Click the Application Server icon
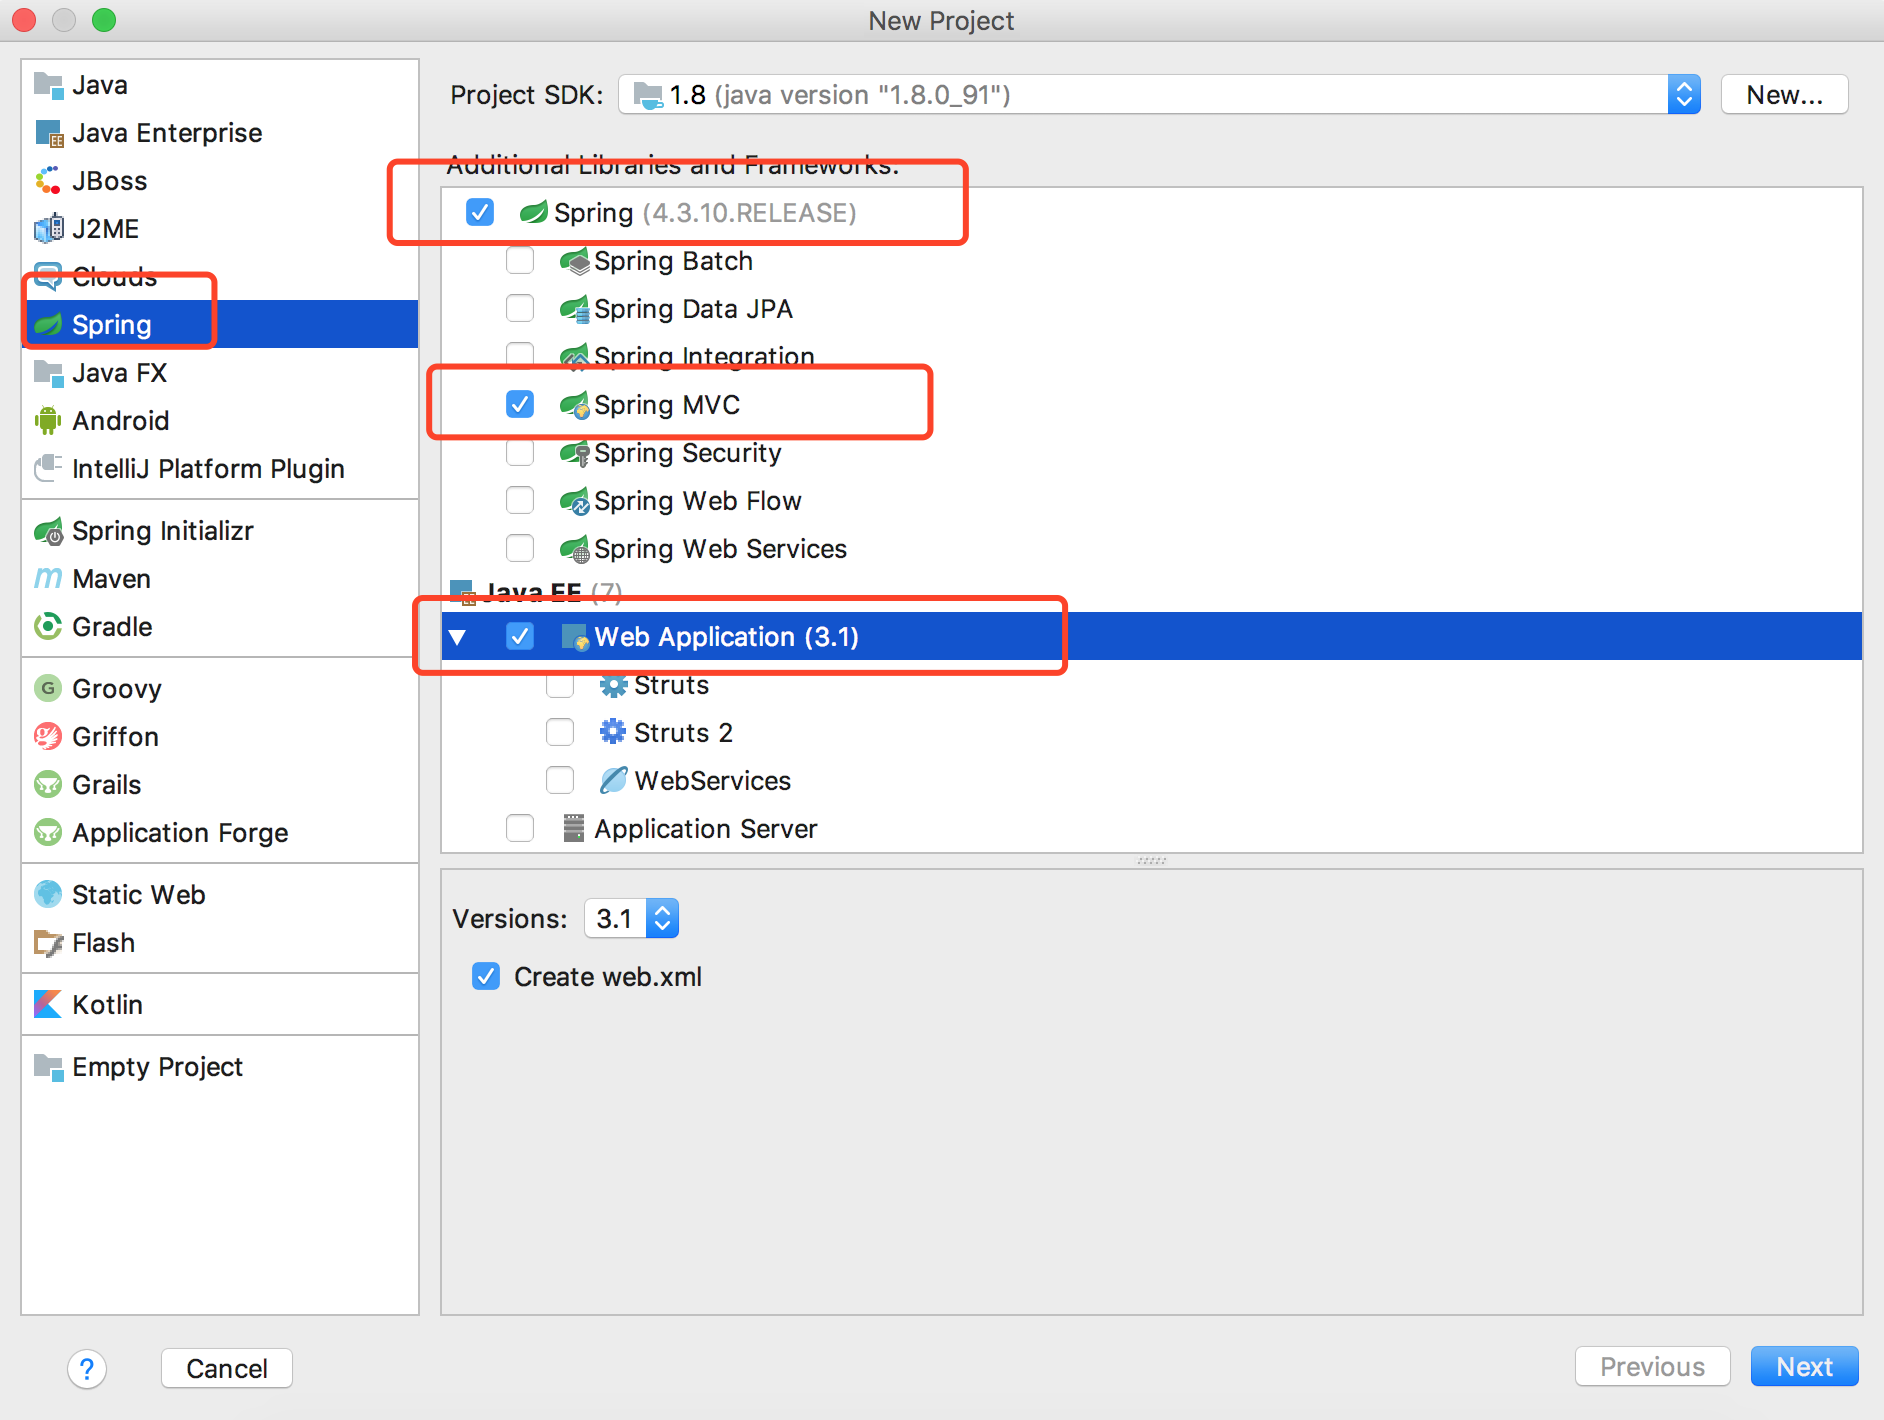The height and width of the screenshot is (1420, 1884). (x=574, y=829)
